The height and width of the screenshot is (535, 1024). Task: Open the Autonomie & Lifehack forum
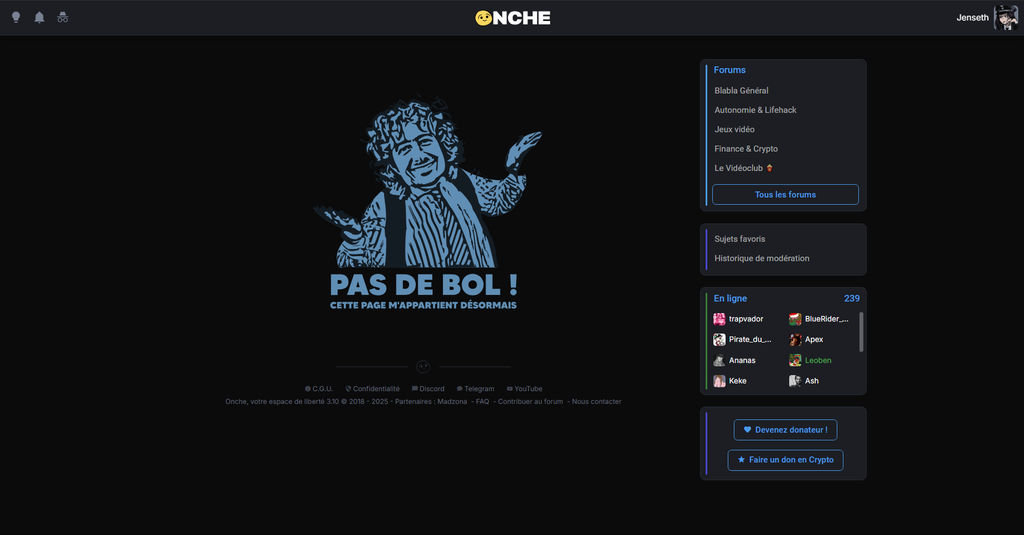[755, 110]
